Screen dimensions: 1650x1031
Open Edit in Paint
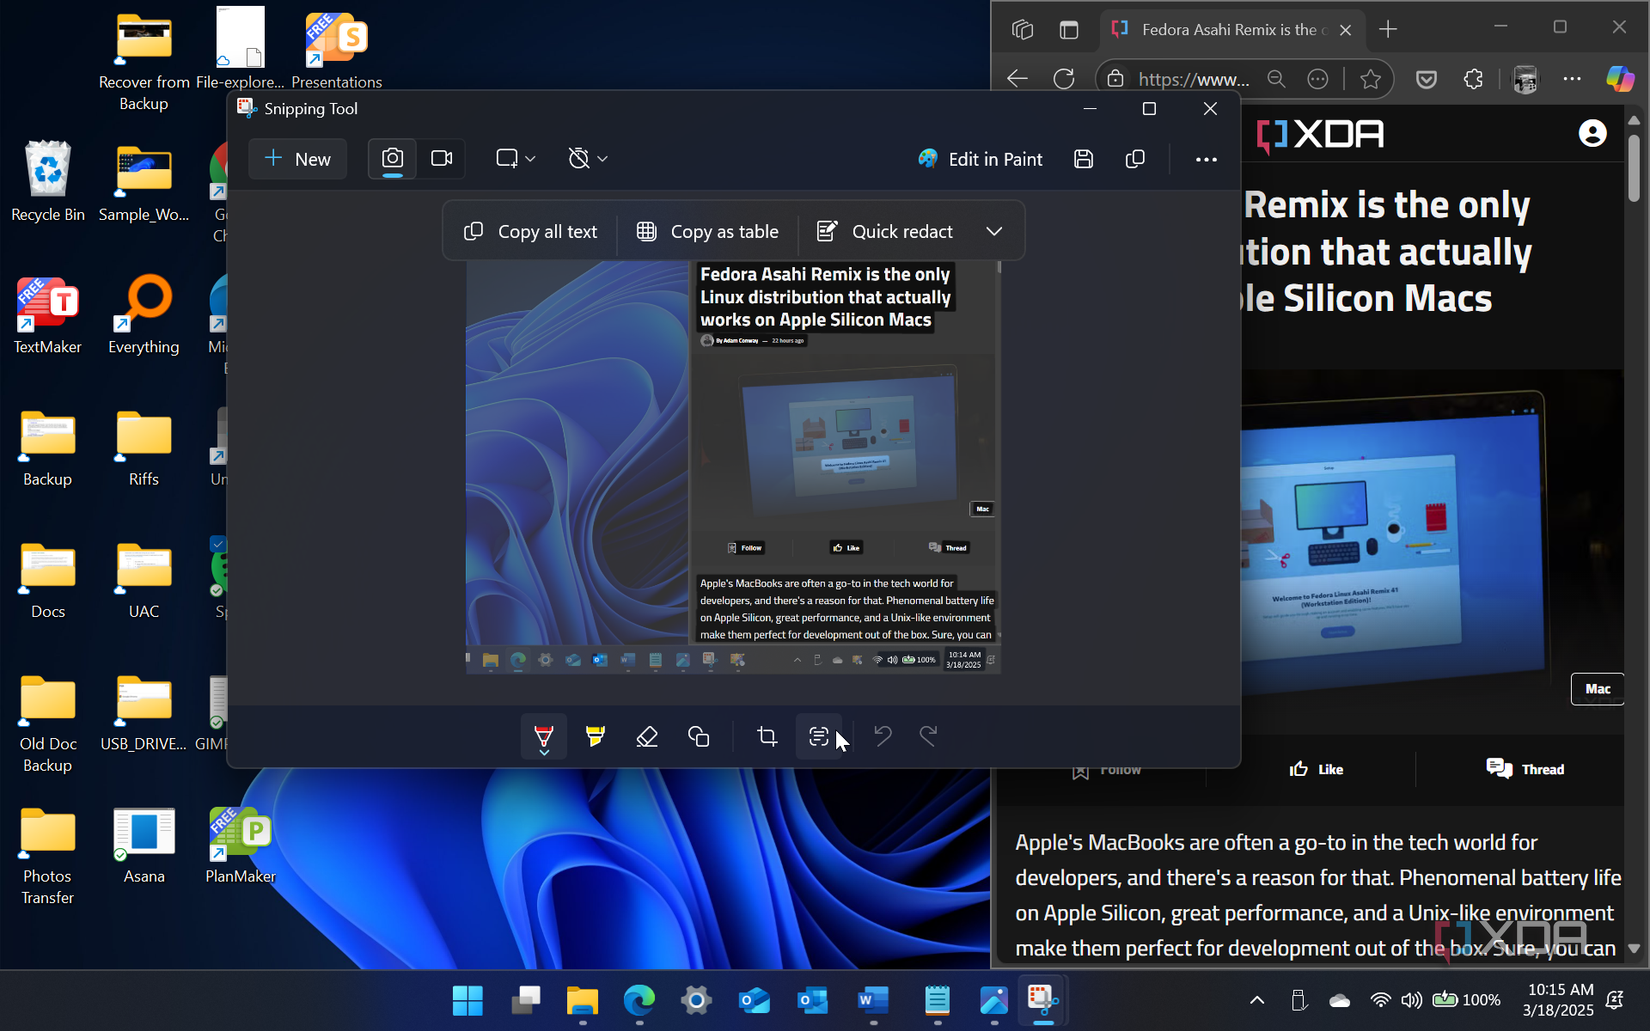click(980, 158)
